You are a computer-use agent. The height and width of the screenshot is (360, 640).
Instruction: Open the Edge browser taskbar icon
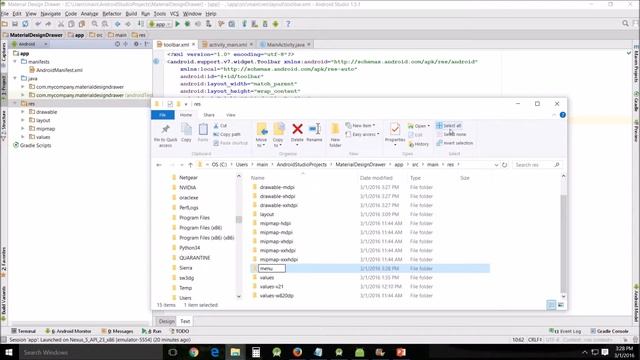click(214, 352)
